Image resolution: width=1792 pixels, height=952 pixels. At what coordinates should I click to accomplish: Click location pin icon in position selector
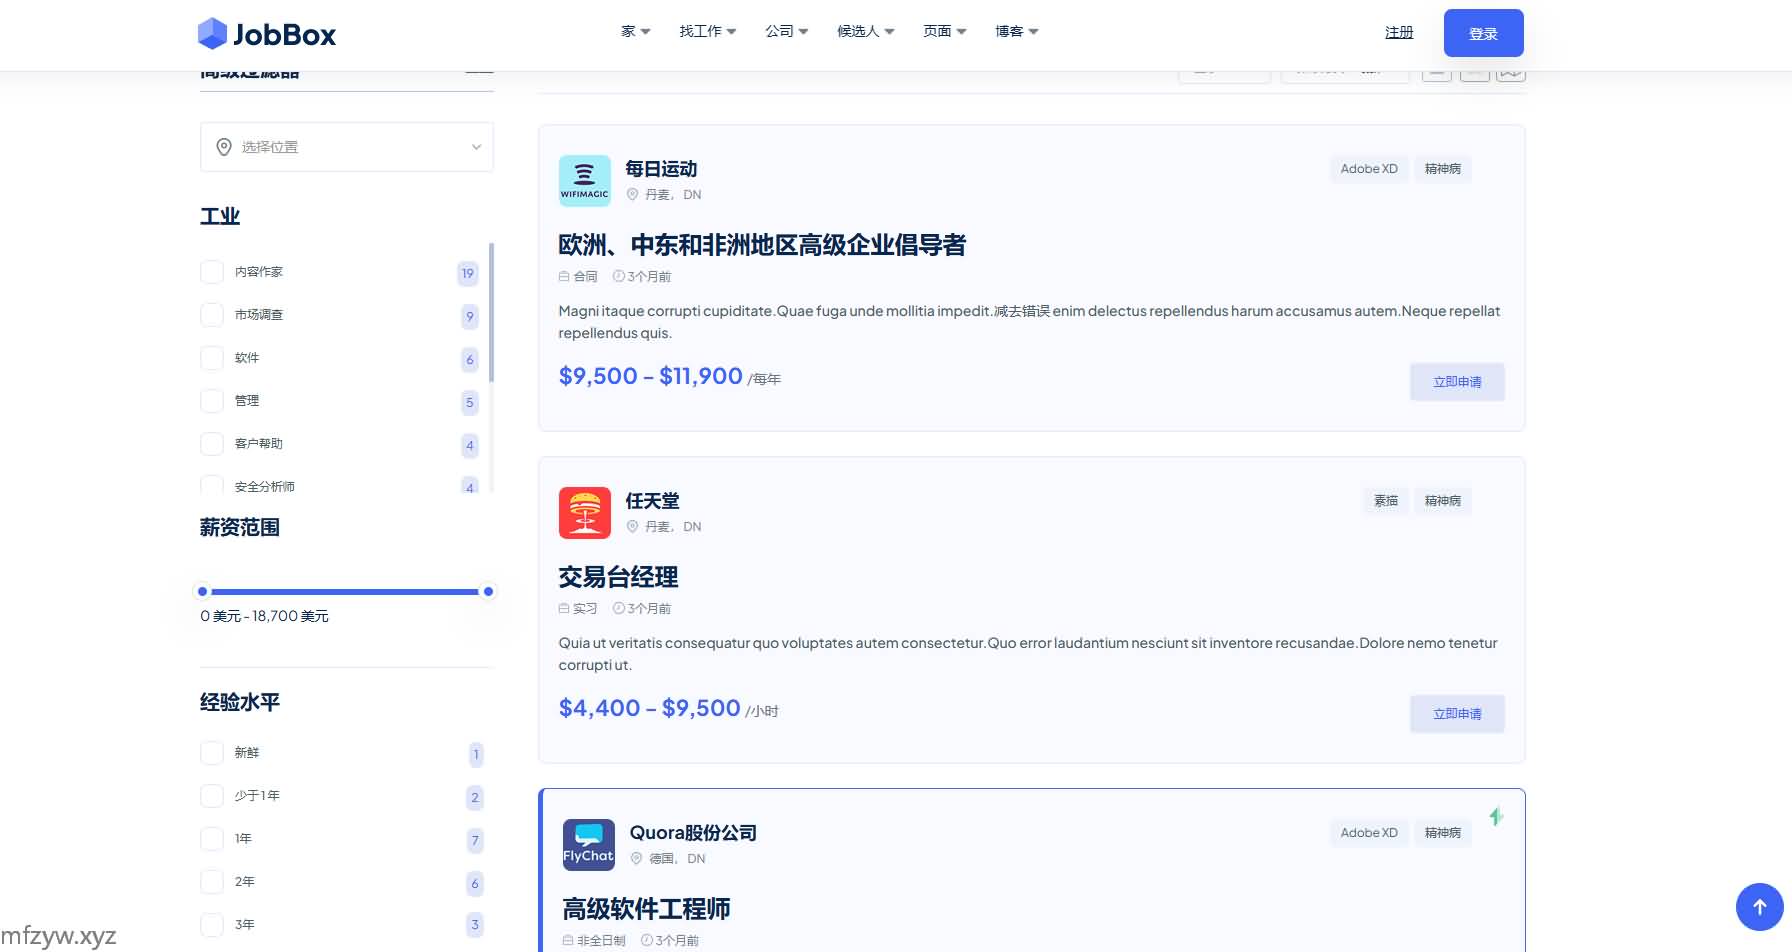point(224,147)
